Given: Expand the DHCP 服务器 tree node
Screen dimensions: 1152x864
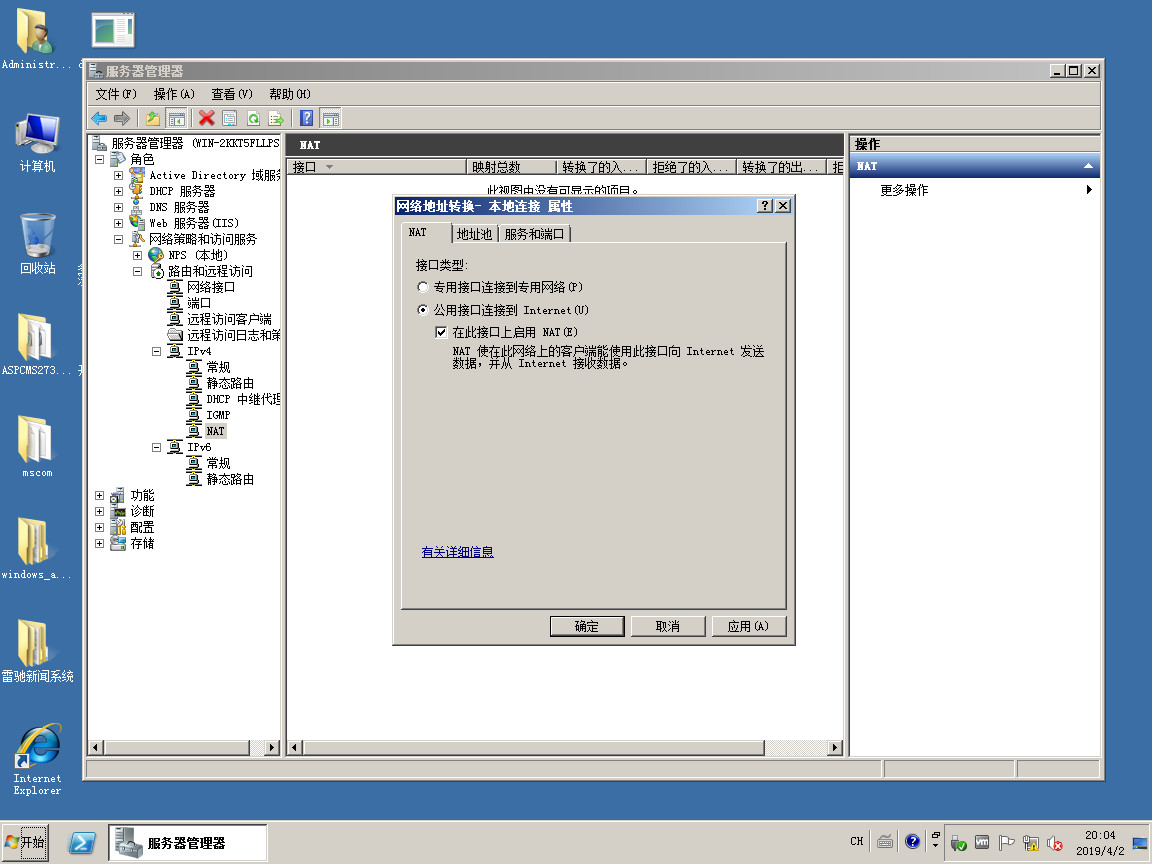Looking at the screenshot, I should click(118, 191).
